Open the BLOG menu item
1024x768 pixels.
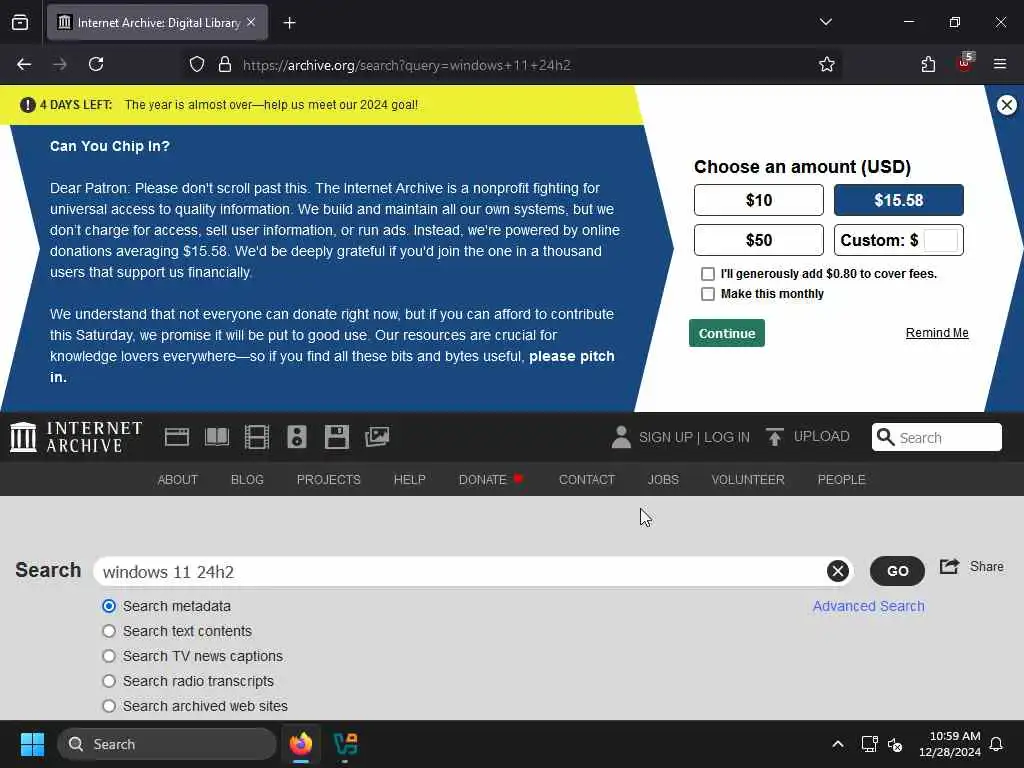point(247,479)
